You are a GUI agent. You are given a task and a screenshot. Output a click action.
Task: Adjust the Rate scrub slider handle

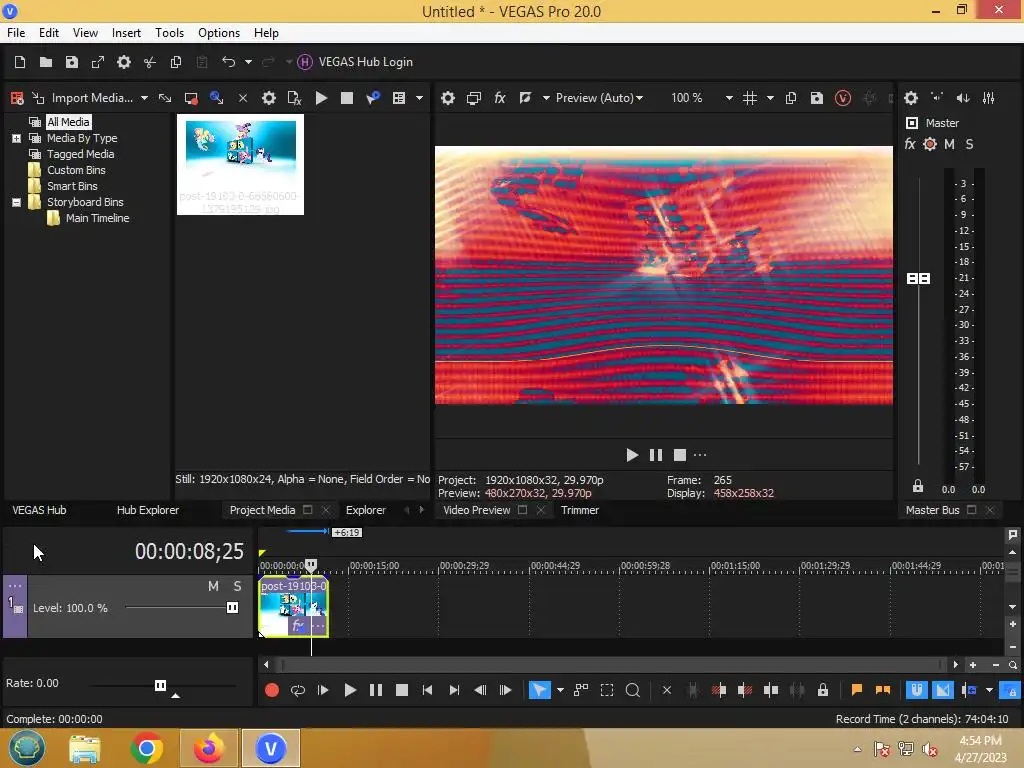[160, 685]
